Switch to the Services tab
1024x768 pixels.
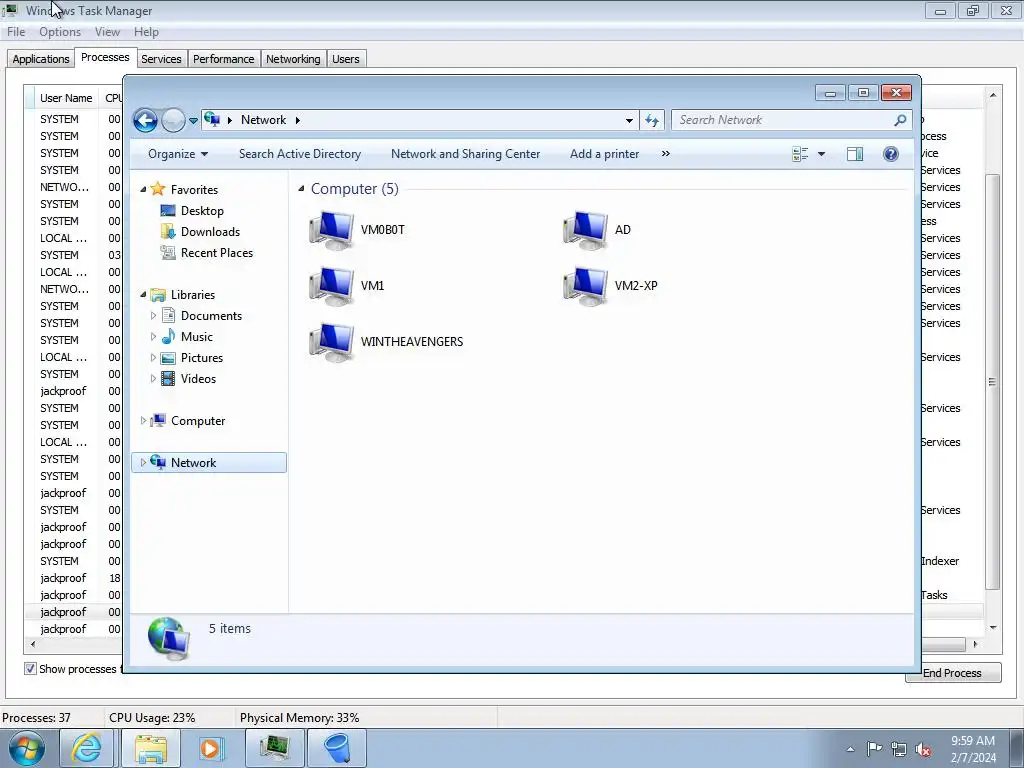coord(161,59)
